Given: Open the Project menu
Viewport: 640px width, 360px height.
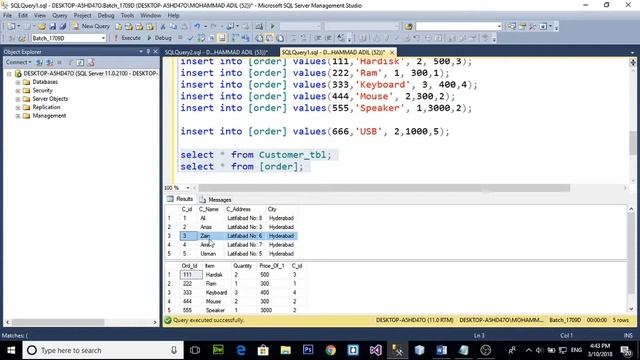Looking at the screenshot, I should point(82,16).
